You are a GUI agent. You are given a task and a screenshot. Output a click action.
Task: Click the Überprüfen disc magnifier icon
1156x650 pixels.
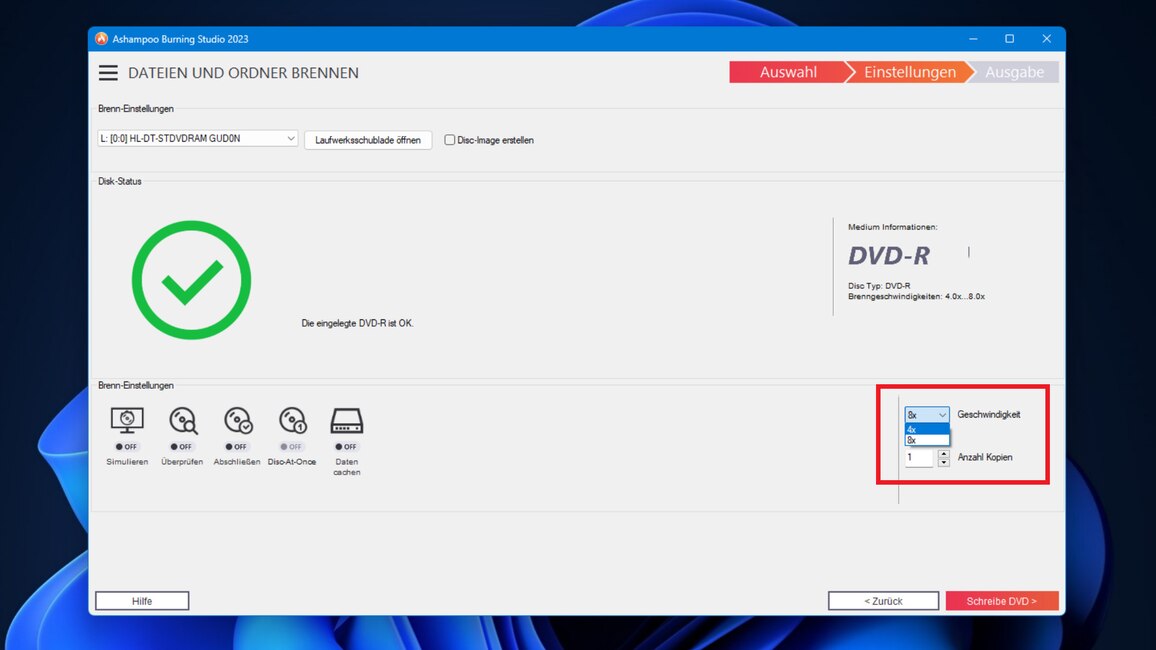coord(183,420)
